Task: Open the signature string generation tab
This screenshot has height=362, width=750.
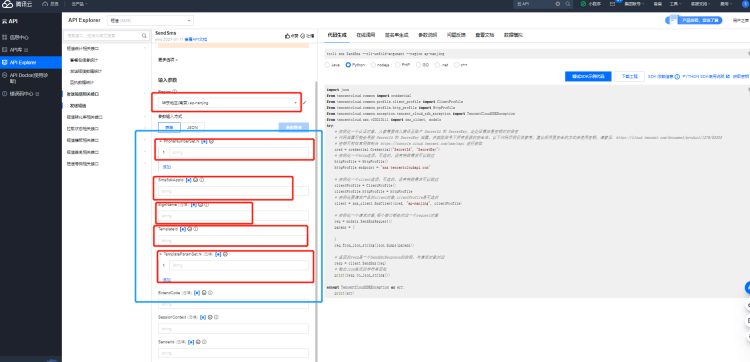Action: [x=397, y=35]
